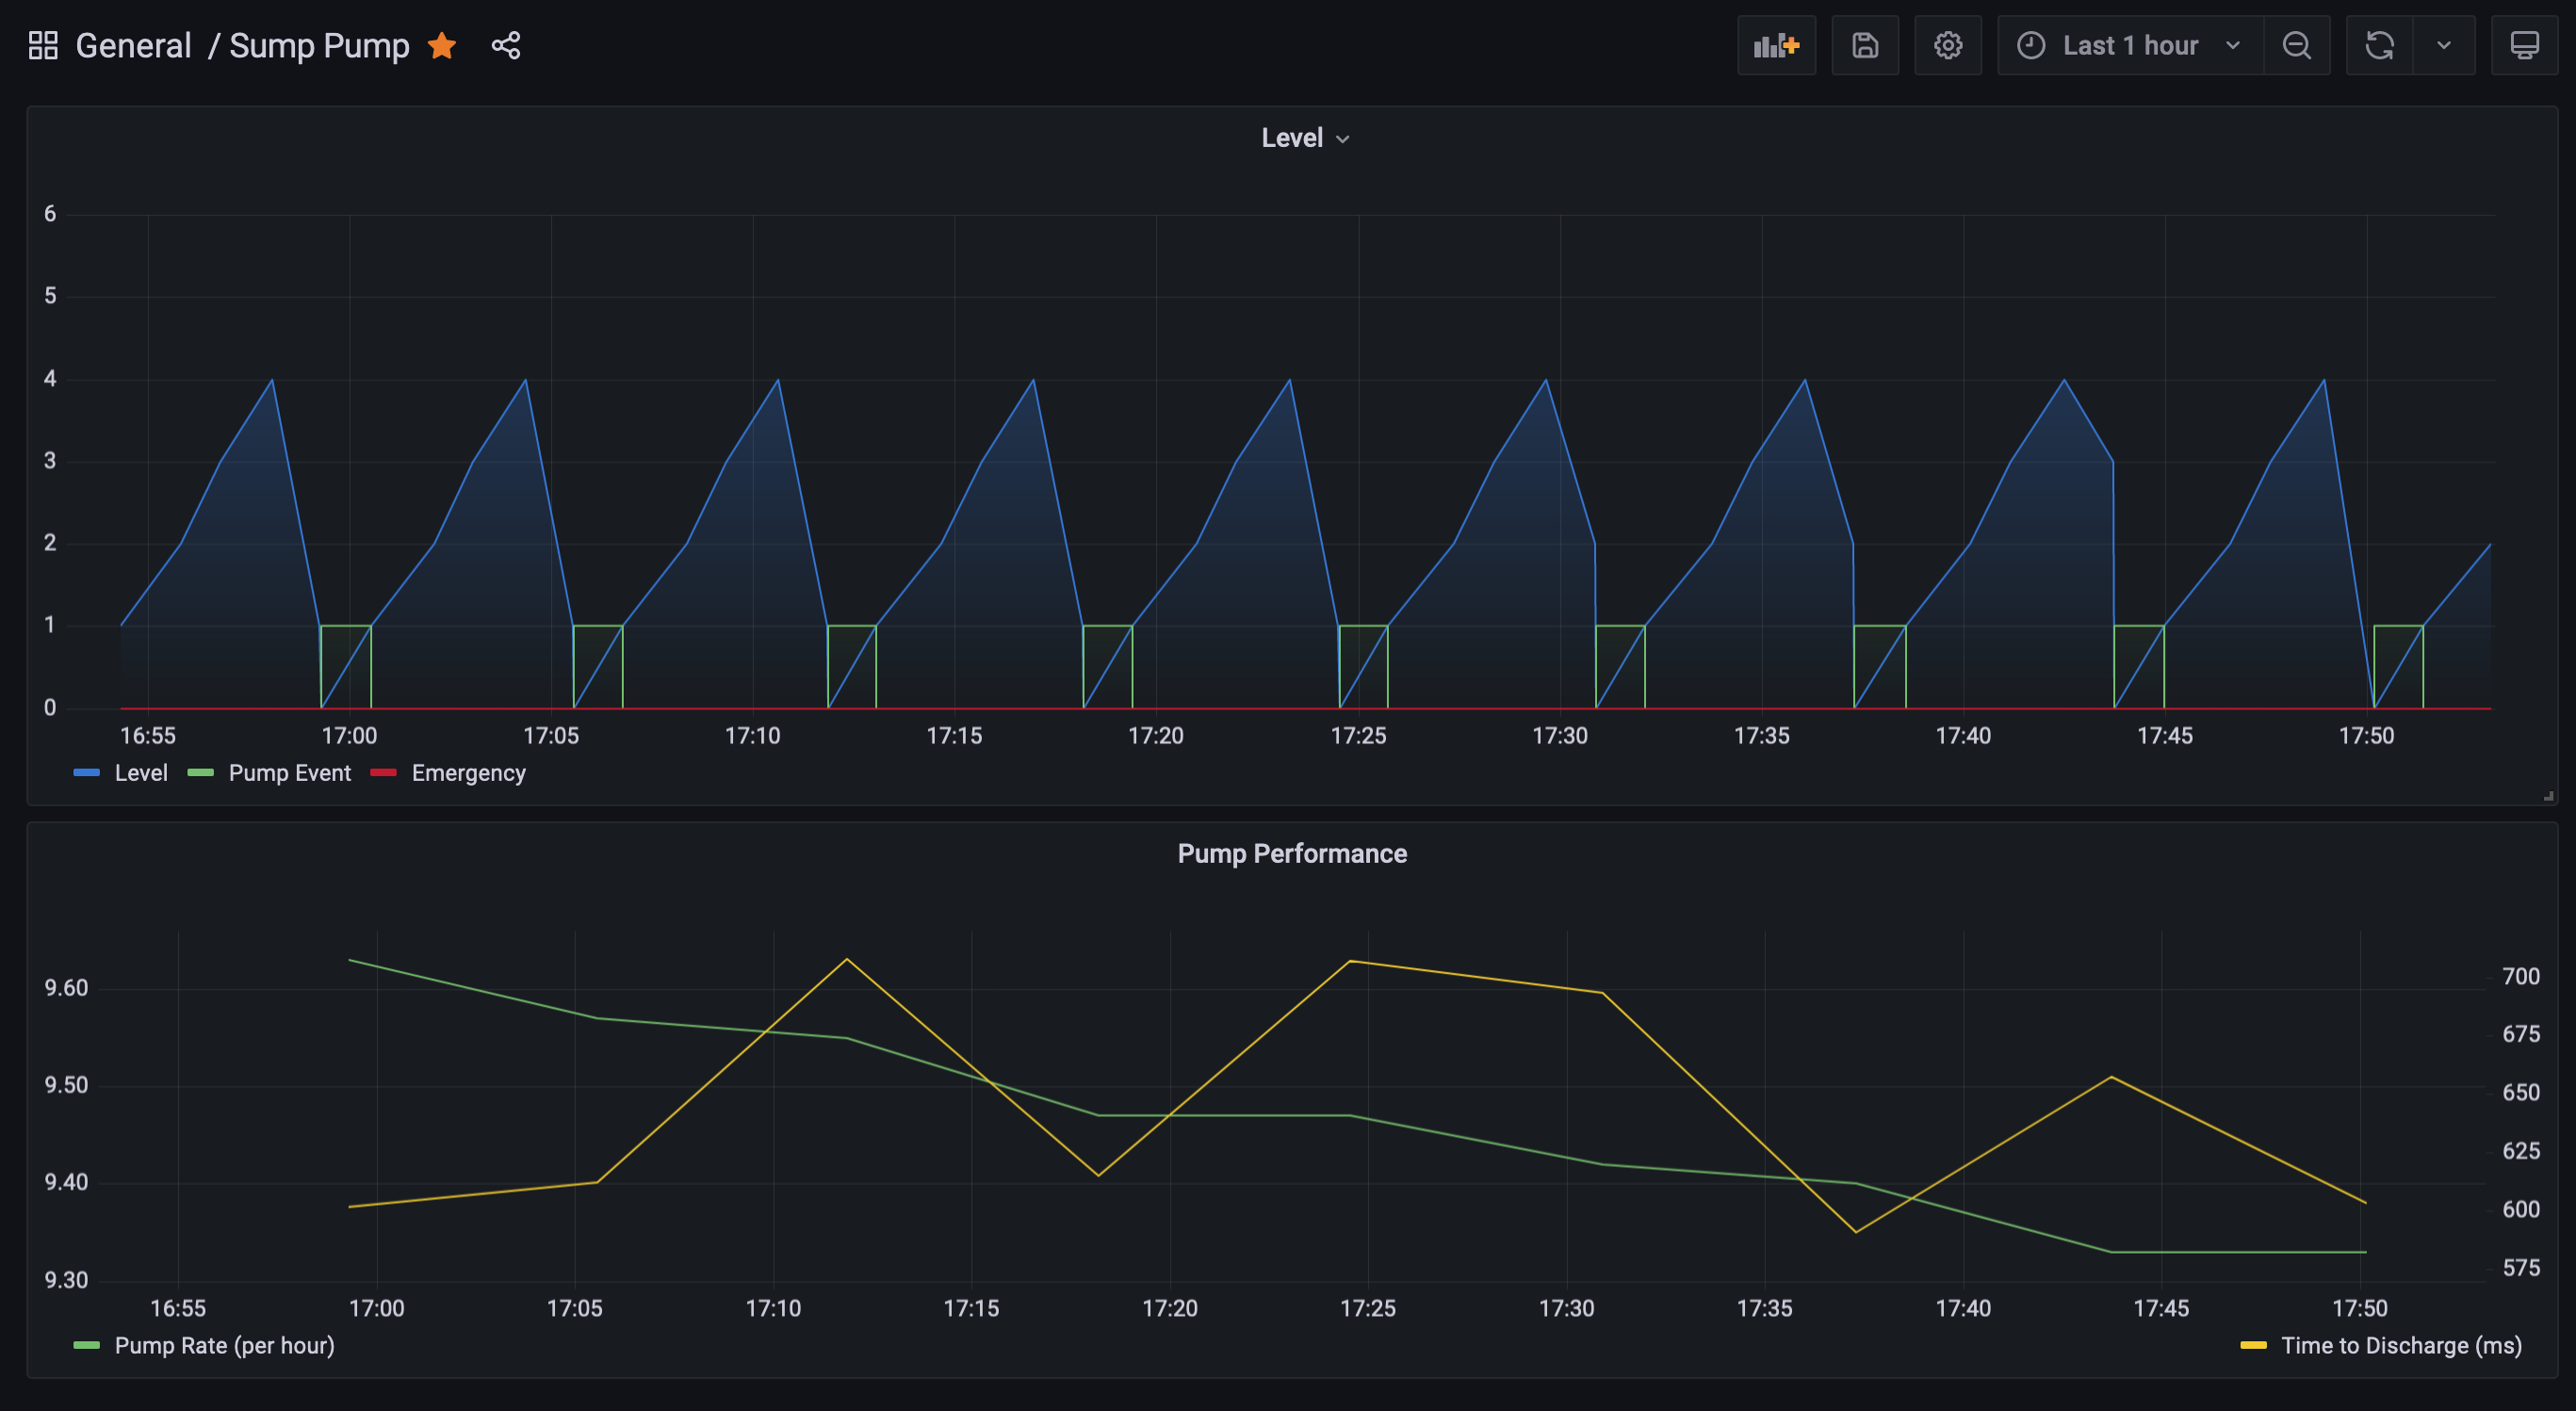Open the Last 1 hour time picker
2576x1411 pixels.
2129,45
